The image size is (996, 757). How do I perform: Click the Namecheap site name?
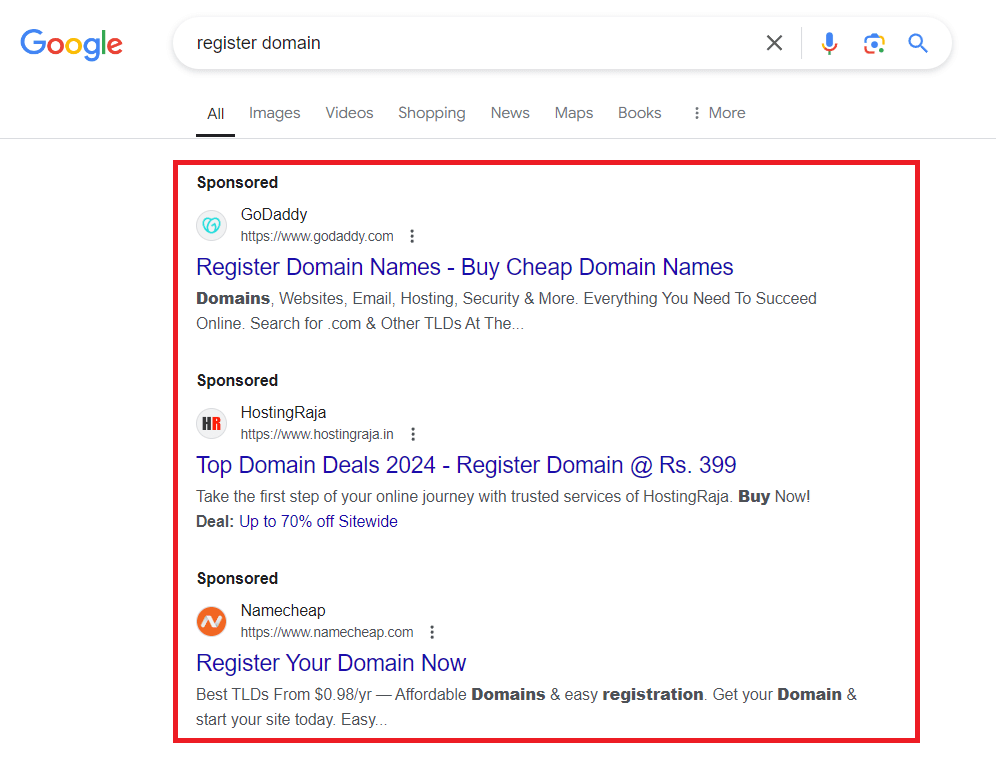(283, 611)
